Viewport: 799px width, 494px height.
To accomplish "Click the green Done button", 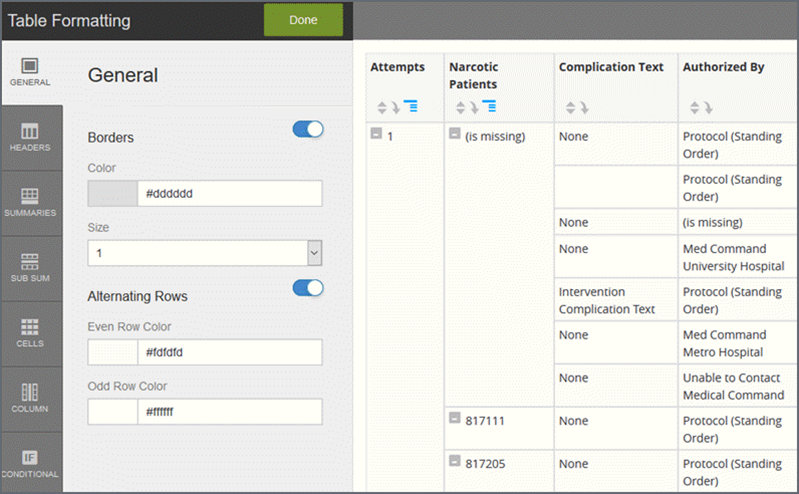I will point(303,20).
